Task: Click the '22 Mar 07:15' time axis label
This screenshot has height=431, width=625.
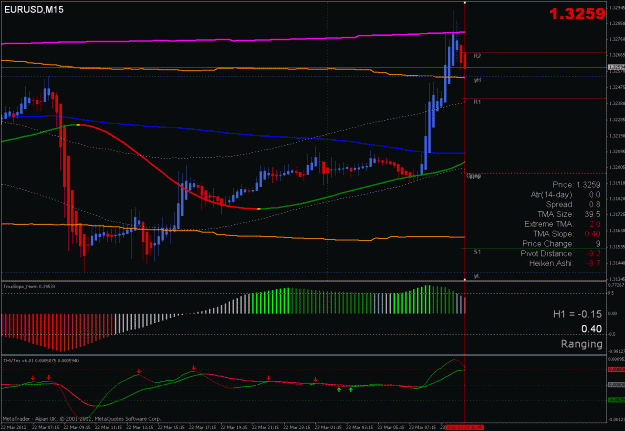Action: pyautogui.click(x=46, y=427)
